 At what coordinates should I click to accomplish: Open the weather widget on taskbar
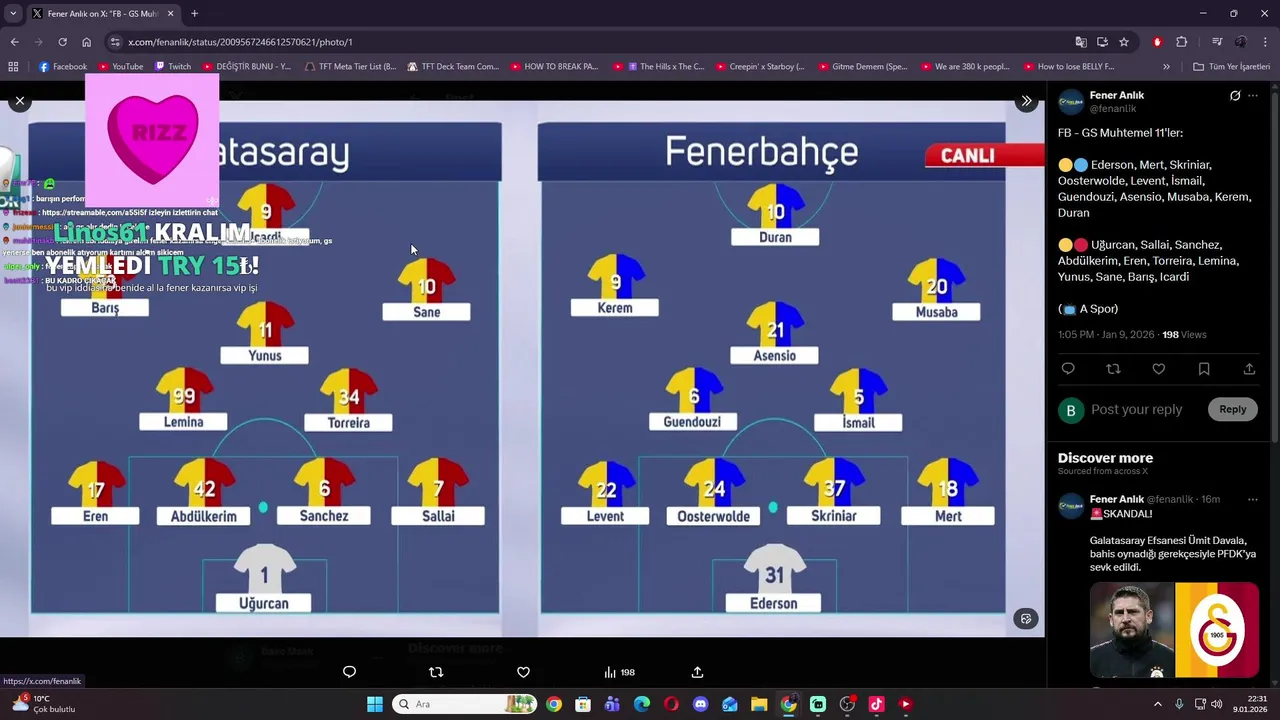coord(42,704)
